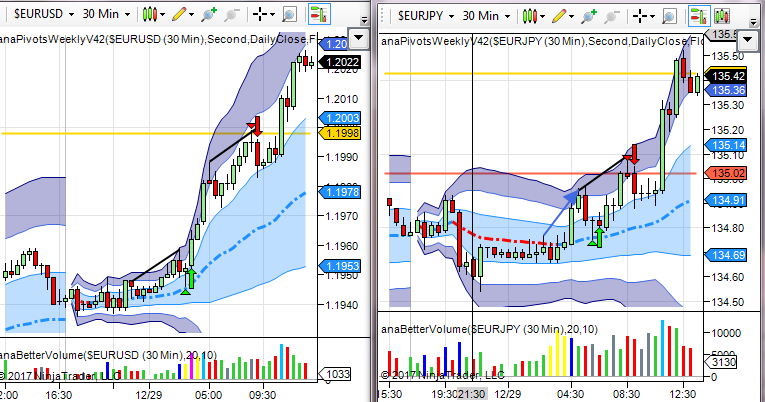
Task: Click the boxed candlesticks icon in EURJPY toolbar
Action: click(x=722, y=16)
